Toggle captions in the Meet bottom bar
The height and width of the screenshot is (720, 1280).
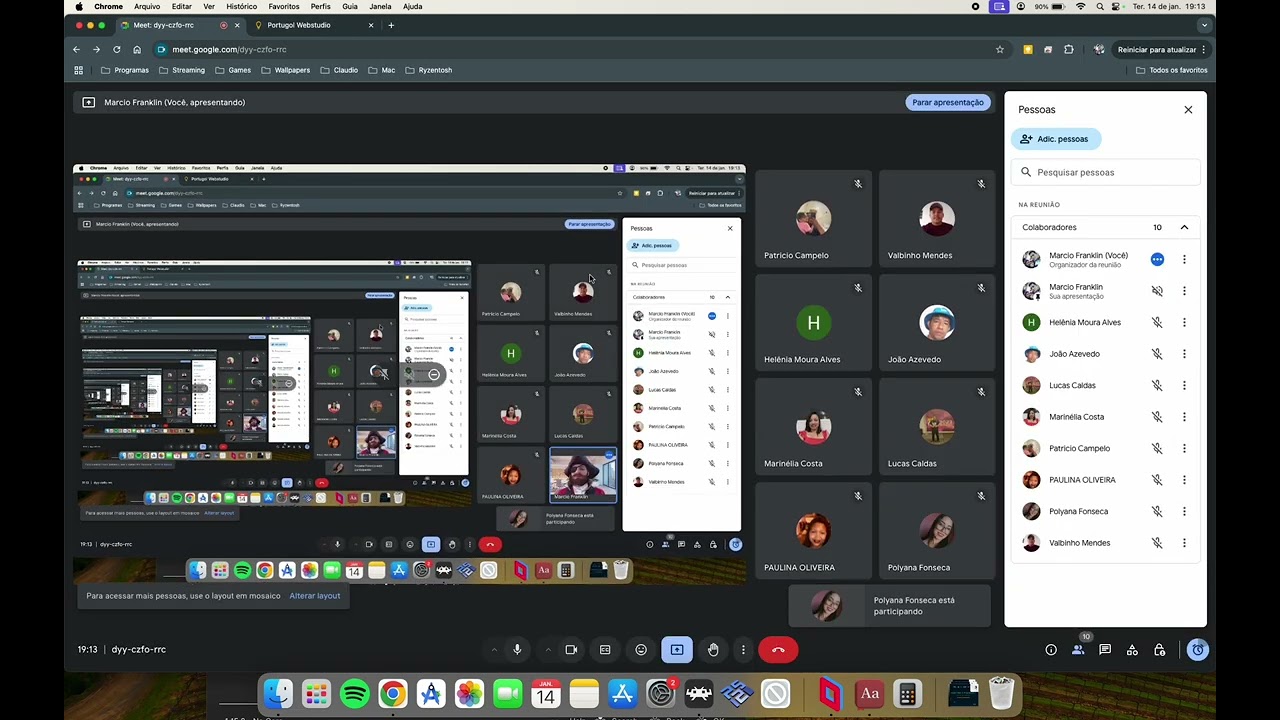[605, 650]
